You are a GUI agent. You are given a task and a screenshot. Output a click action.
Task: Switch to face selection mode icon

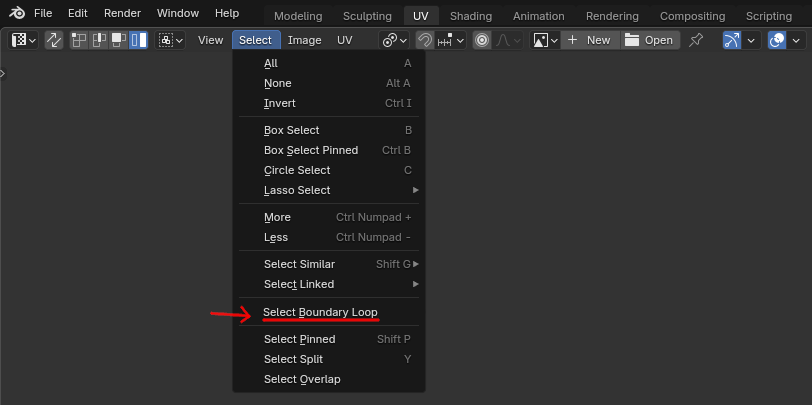click(119, 40)
